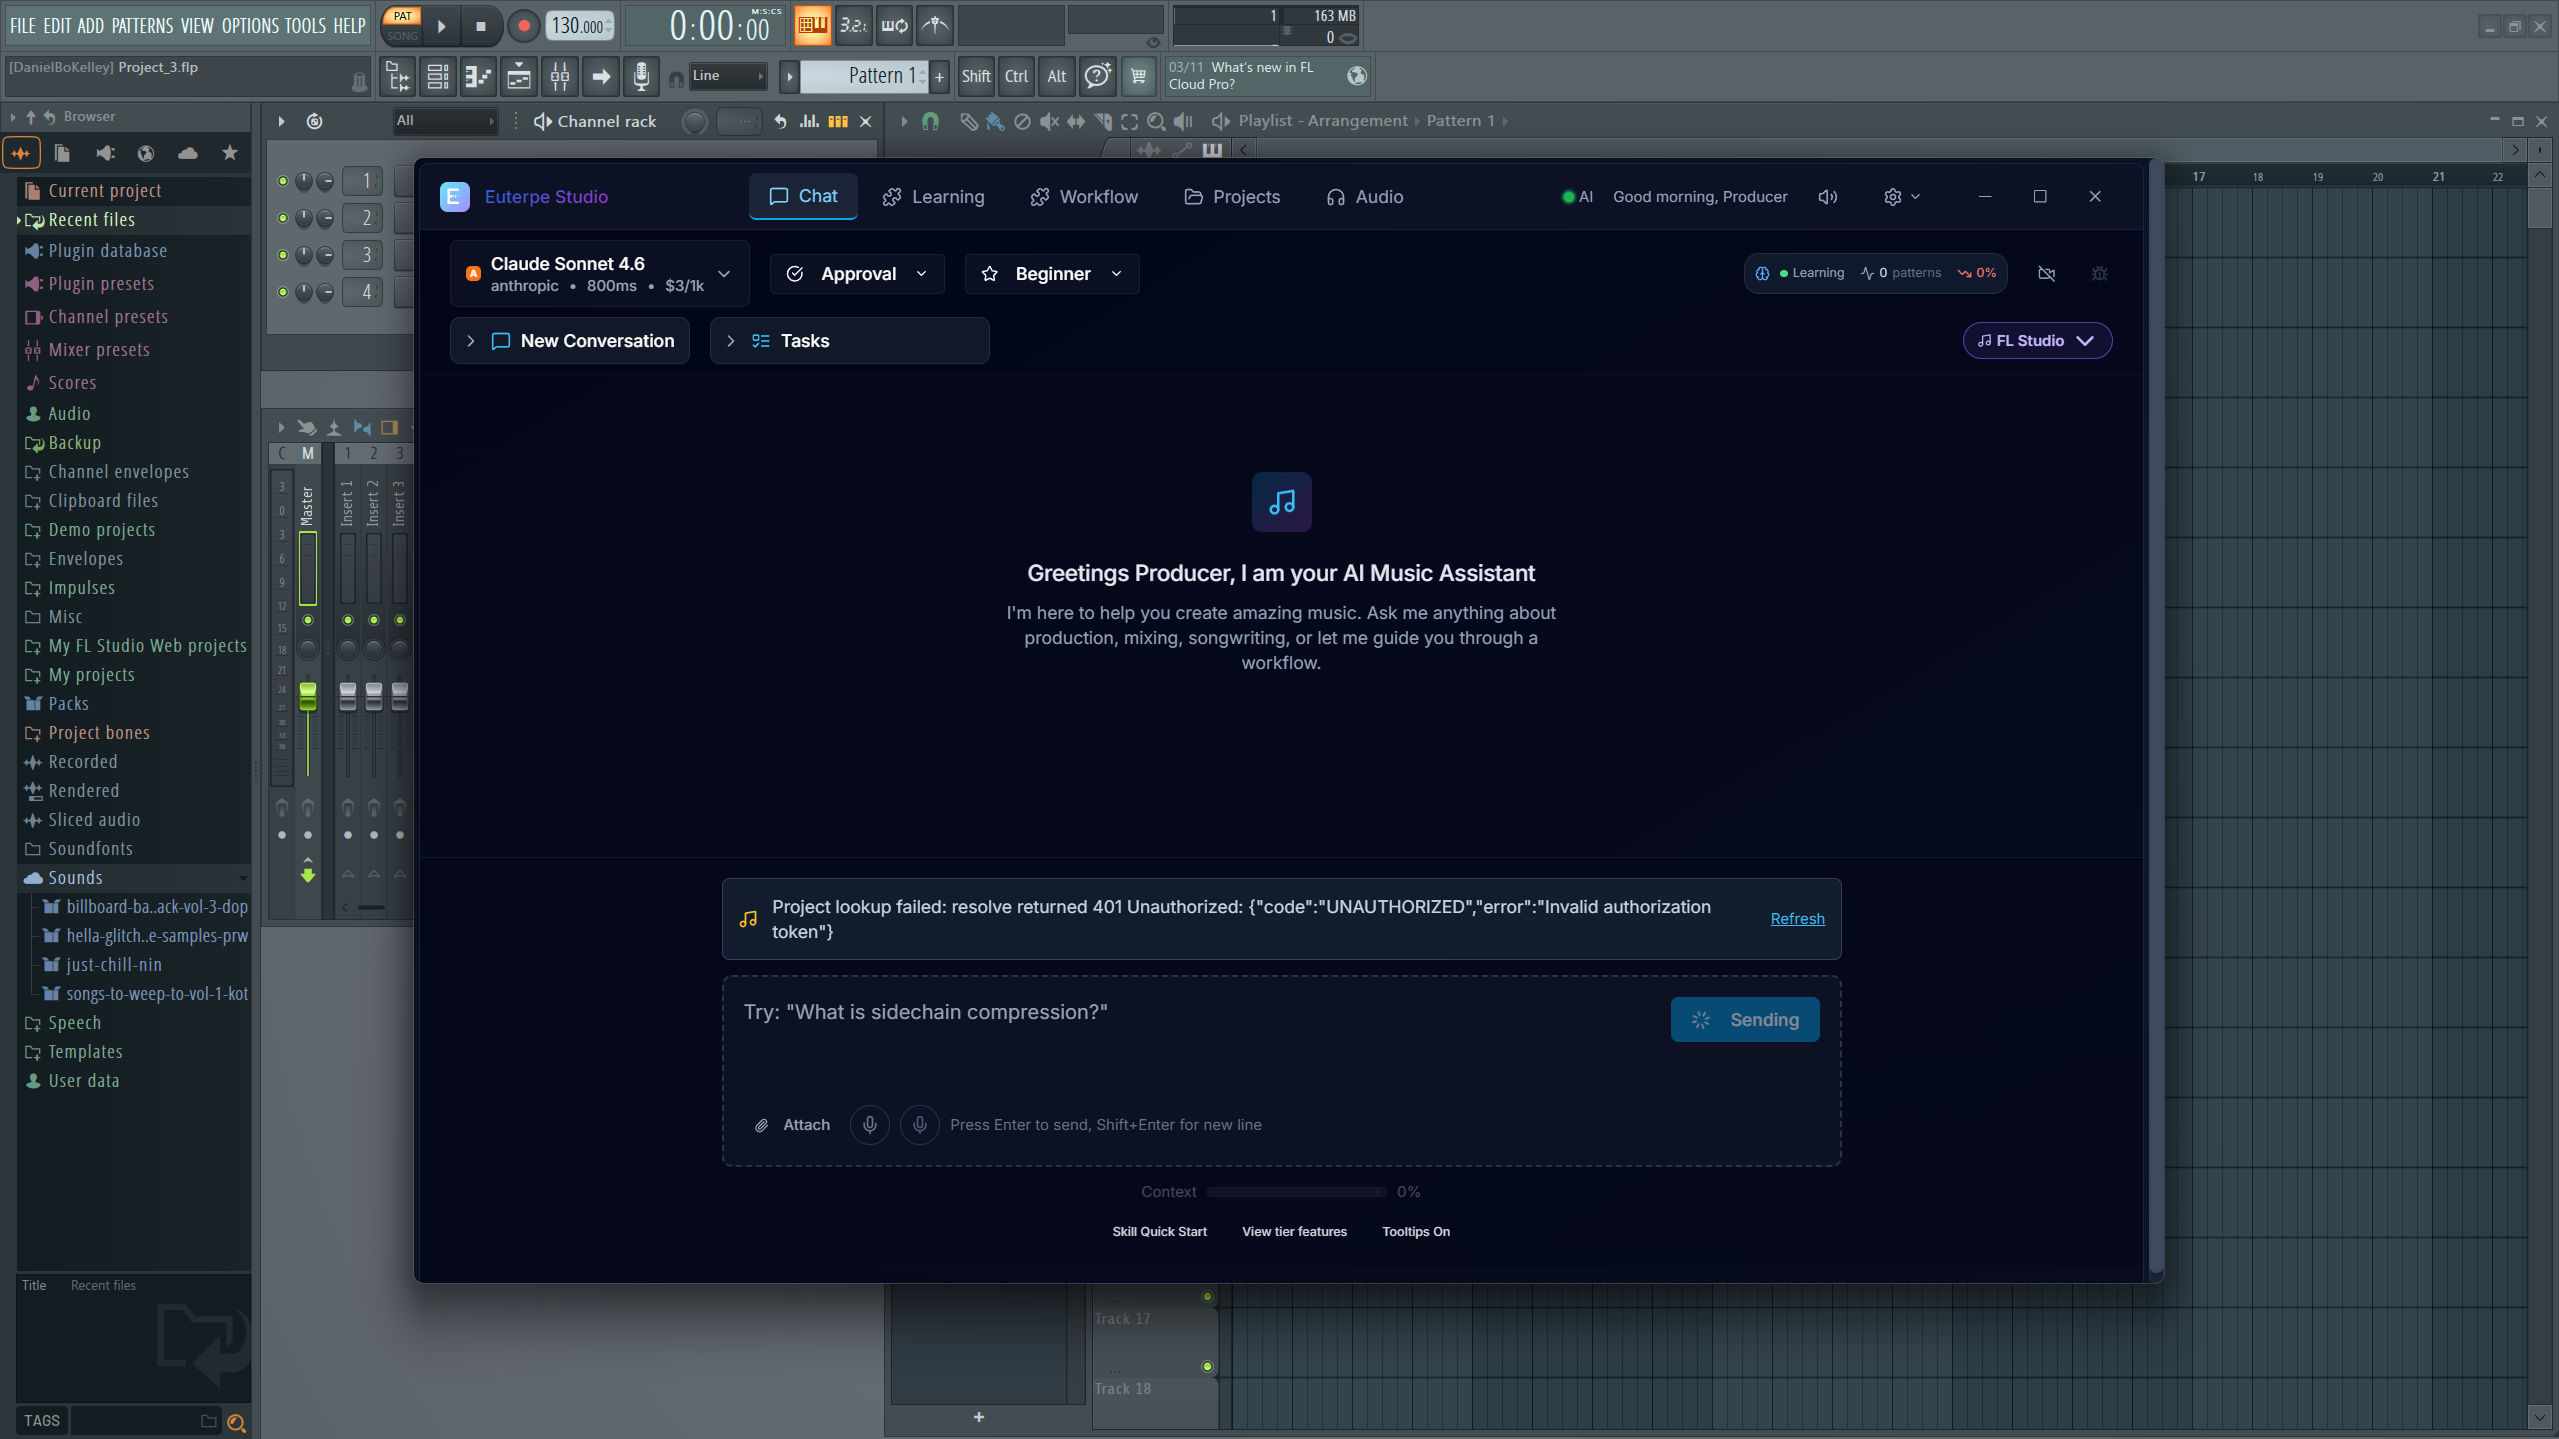Click the first microphone voice input icon

(x=870, y=1125)
